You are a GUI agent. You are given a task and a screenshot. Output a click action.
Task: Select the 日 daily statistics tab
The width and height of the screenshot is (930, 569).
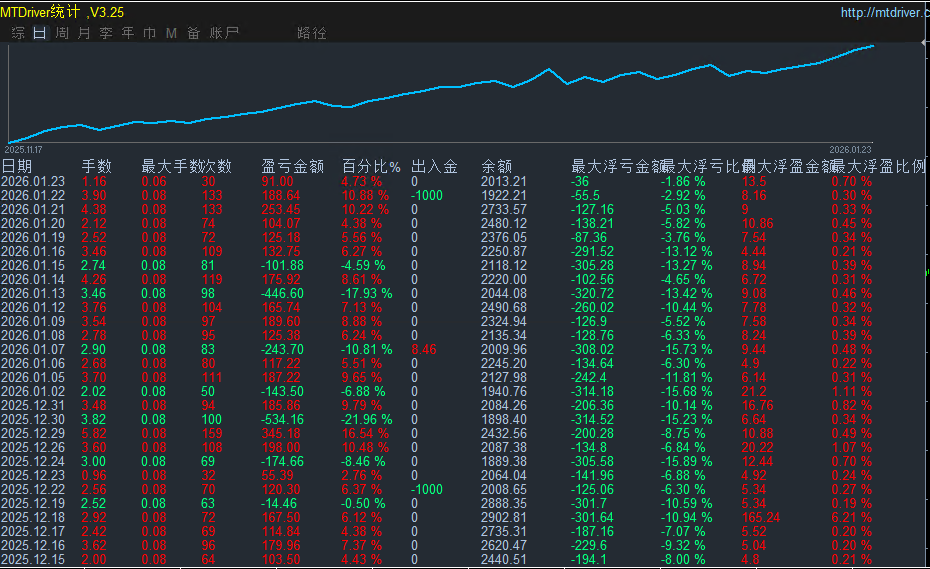[x=40, y=33]
